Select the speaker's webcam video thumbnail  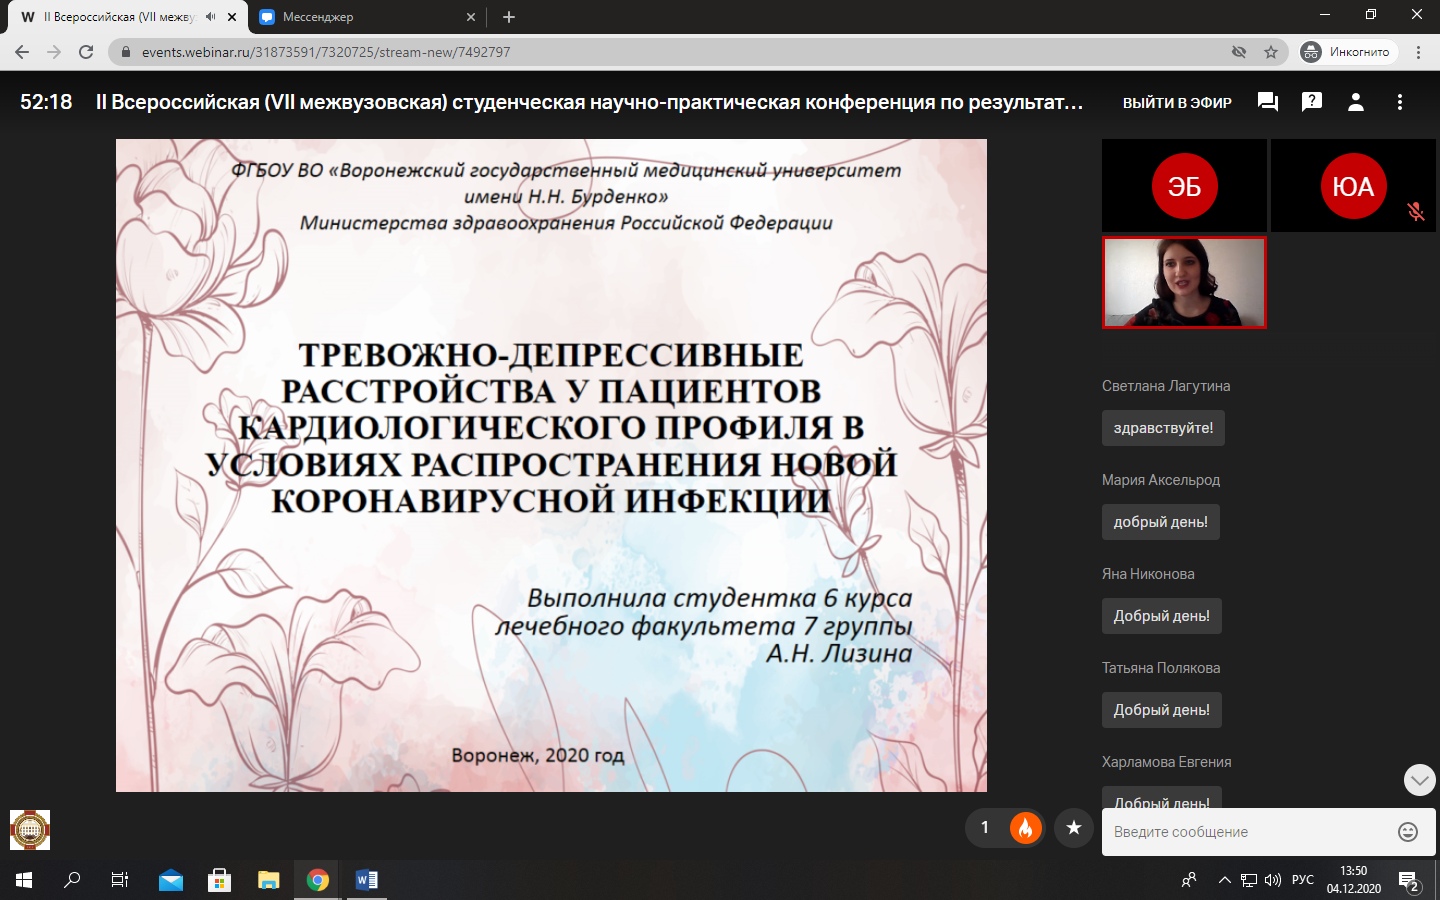click(x=1184, y=282)
